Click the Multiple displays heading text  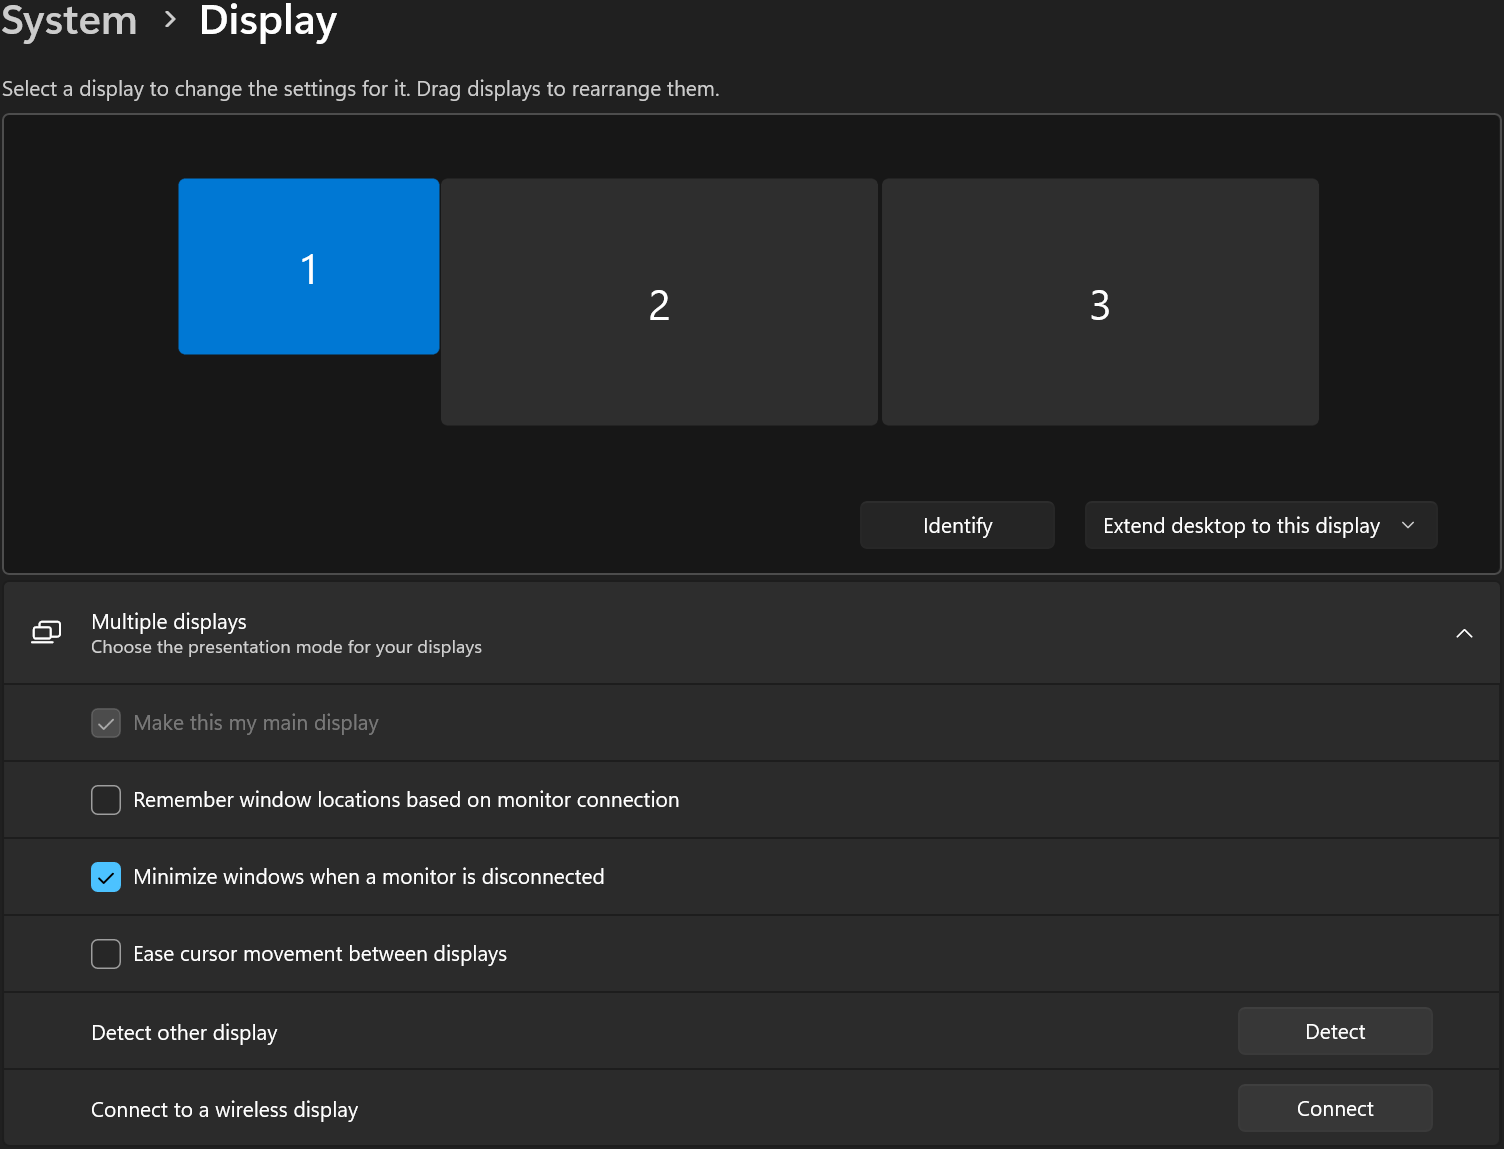(169, 621)
